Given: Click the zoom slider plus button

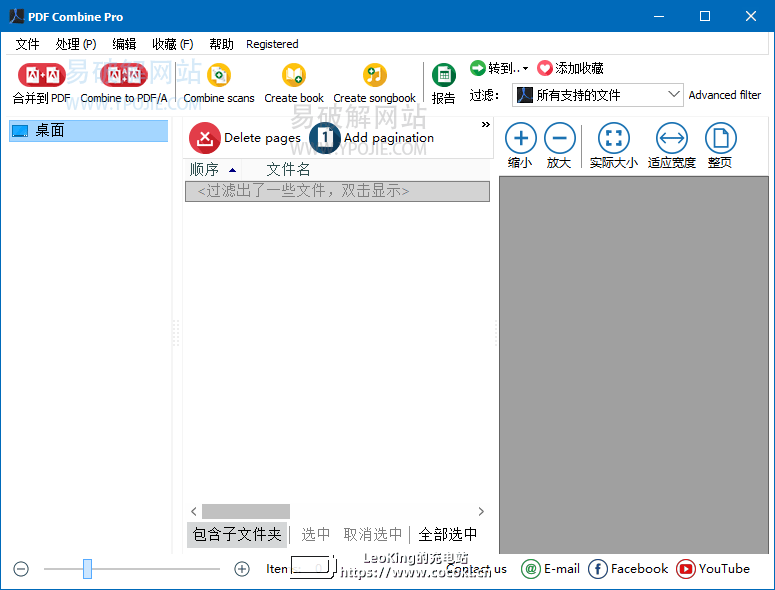Looking at the screenshot, I should [242, 569].
